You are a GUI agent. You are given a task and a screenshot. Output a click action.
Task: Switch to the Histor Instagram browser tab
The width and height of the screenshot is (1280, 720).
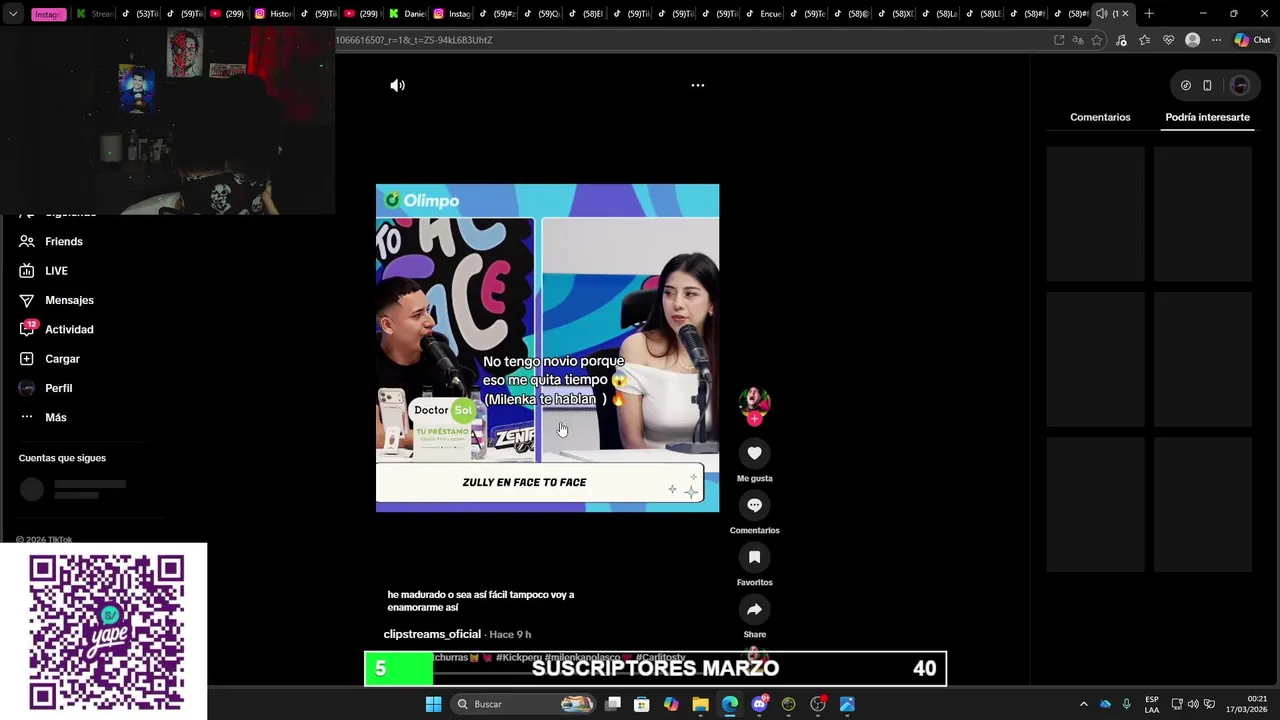click(x=273, y=14)
